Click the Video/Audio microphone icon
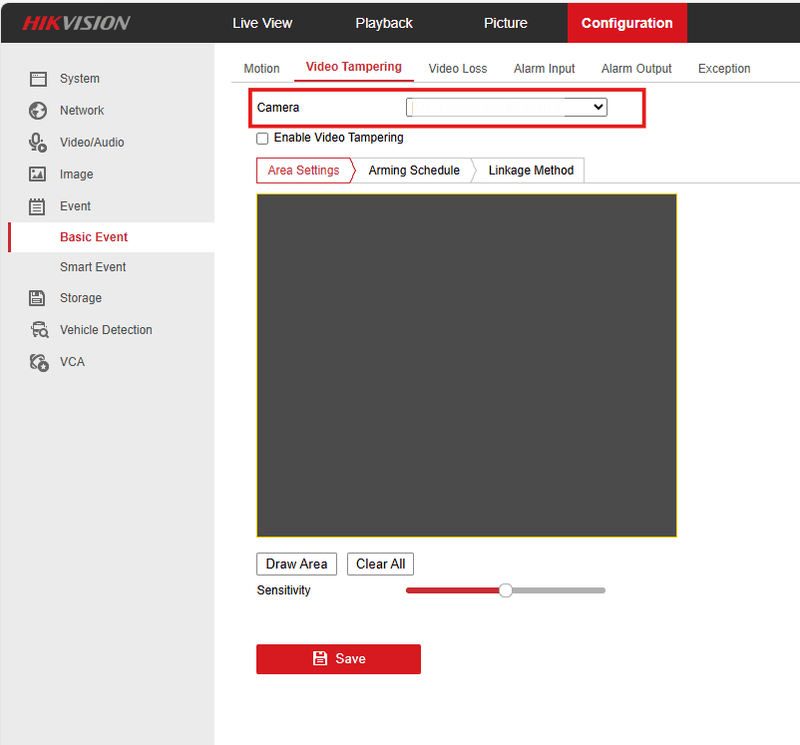 38,142
